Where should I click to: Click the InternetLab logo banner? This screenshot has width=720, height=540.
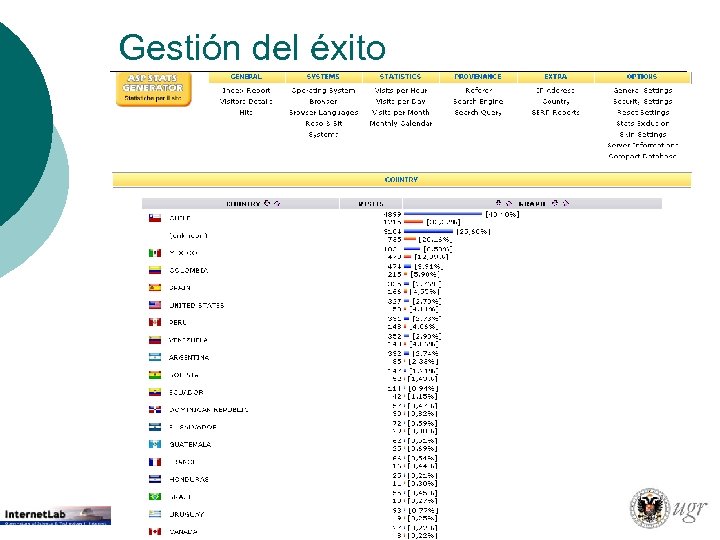point(56,515)
